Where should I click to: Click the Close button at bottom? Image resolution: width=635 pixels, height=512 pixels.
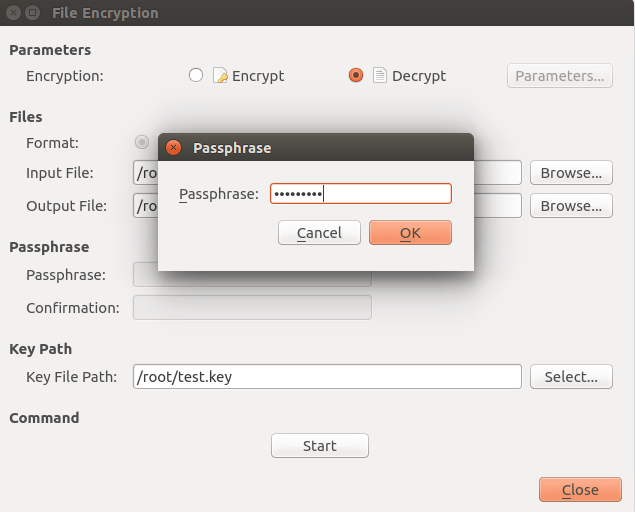pyautogui.click(x=579, y=490)
